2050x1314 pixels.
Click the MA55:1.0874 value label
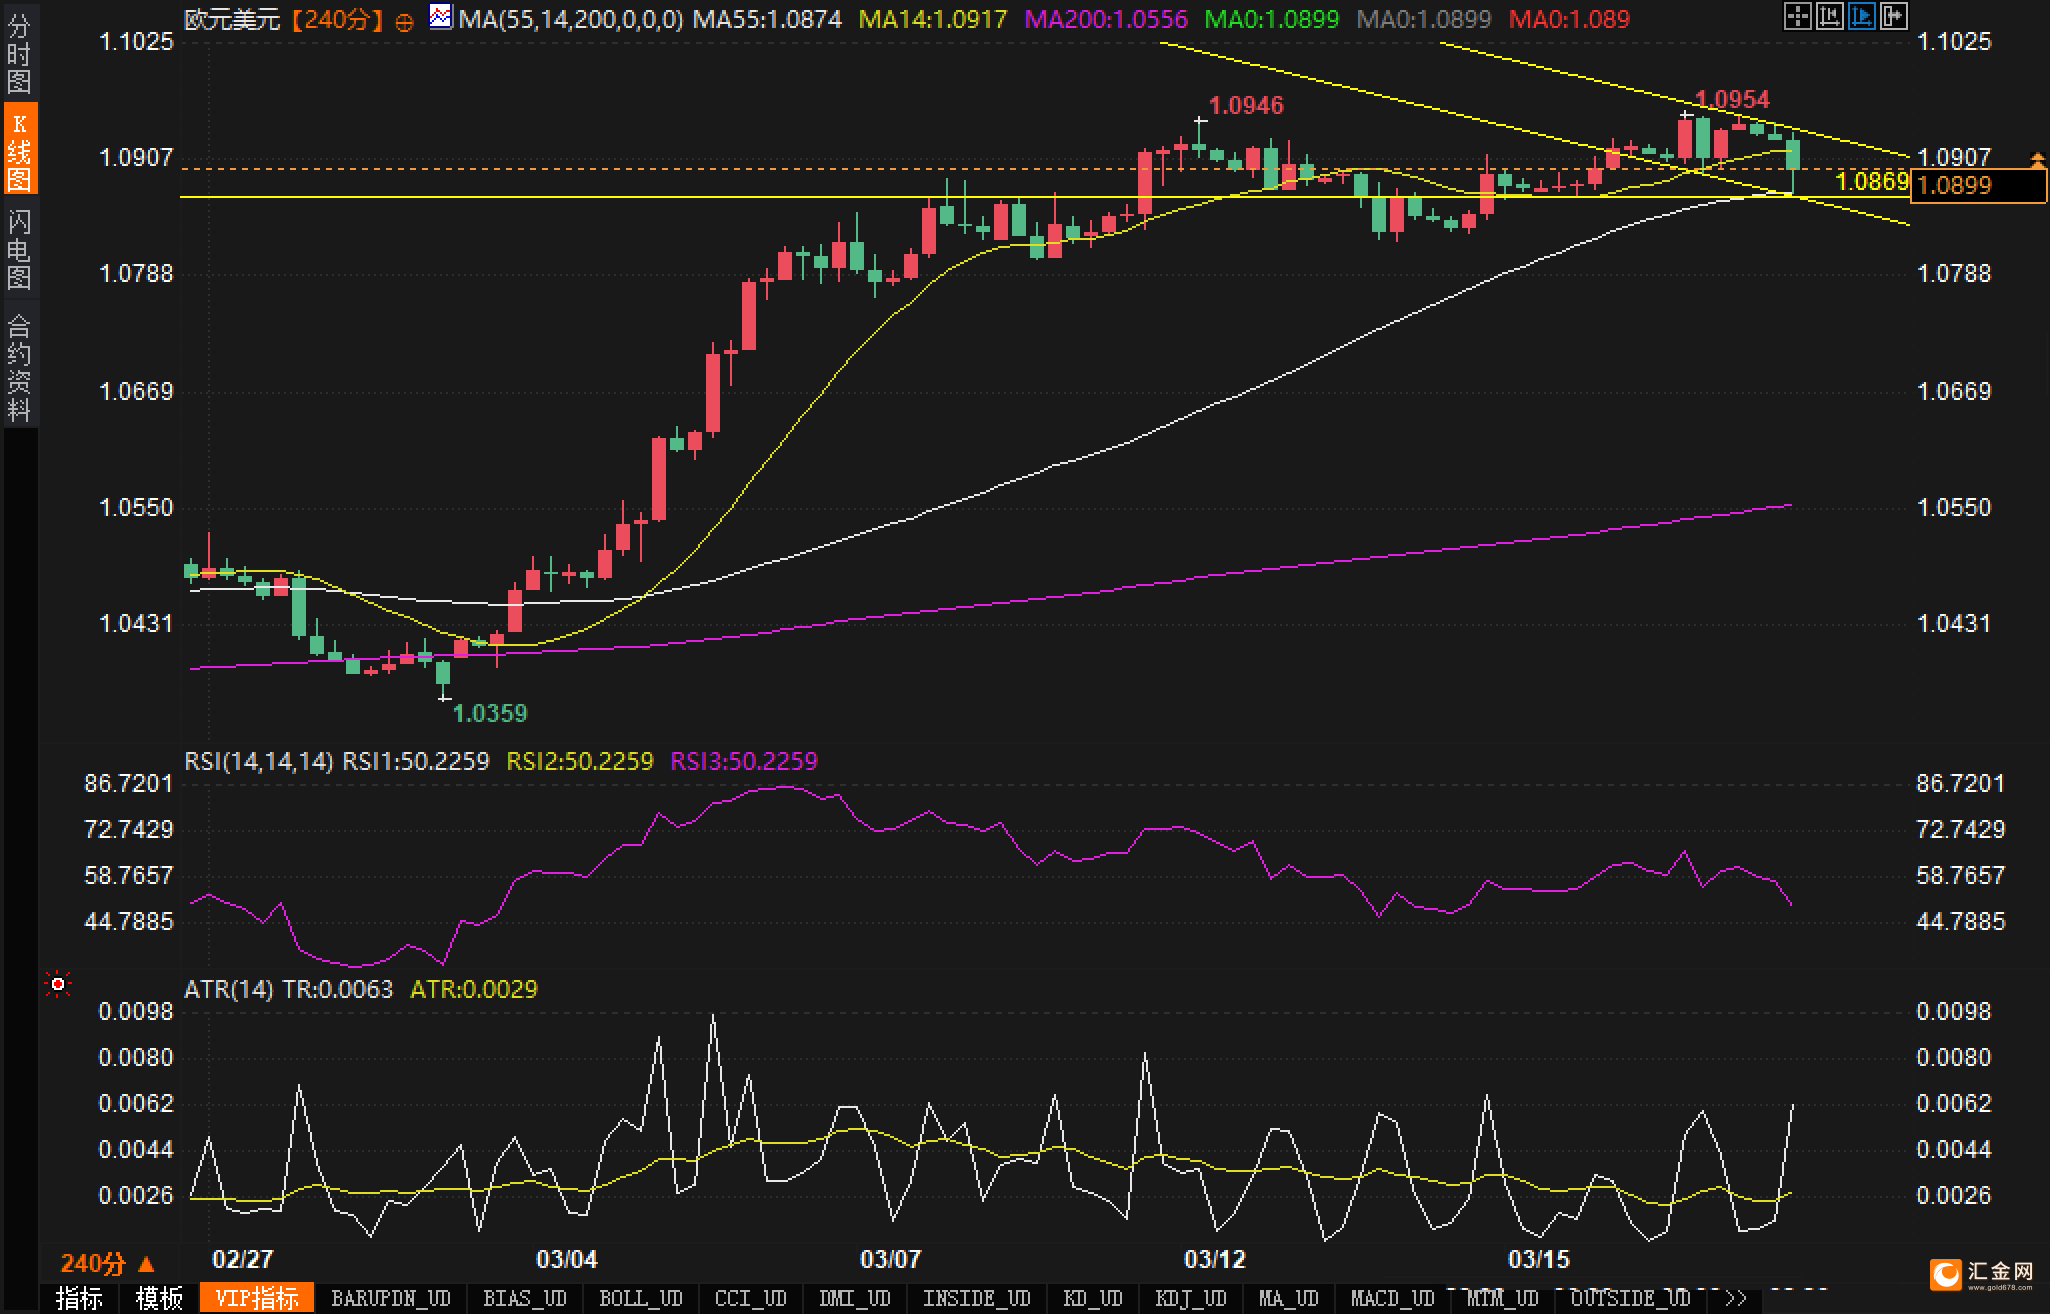coord(767,19)
